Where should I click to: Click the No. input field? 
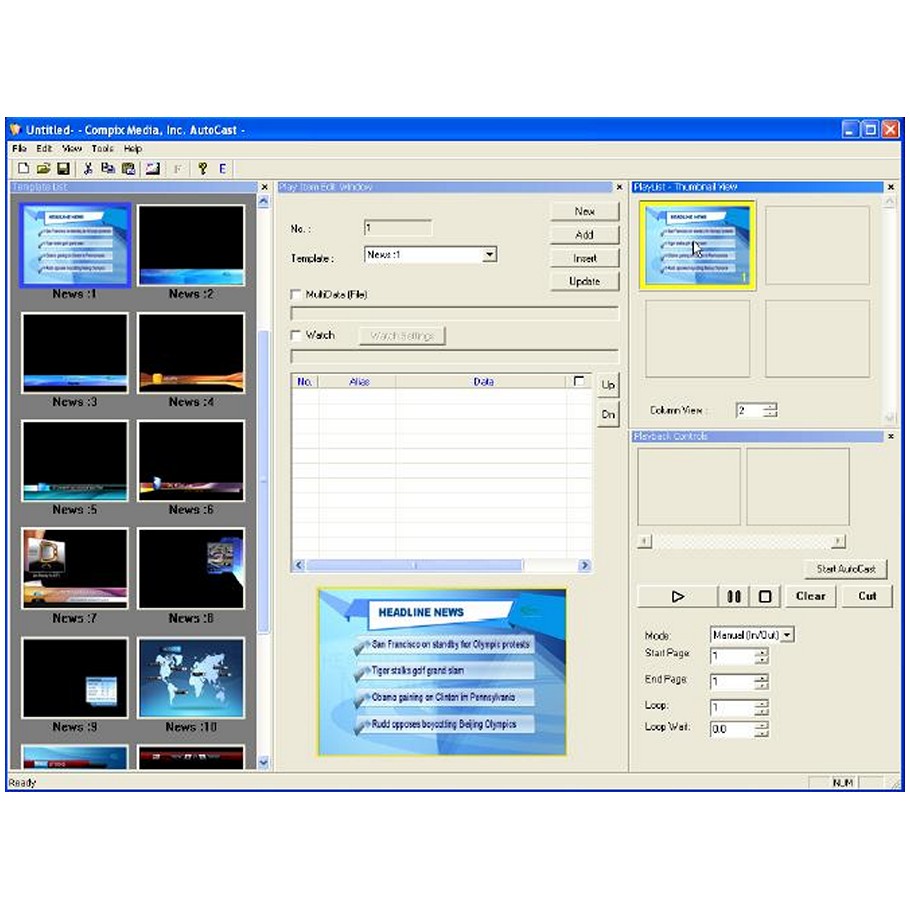(x=398, y=228)
